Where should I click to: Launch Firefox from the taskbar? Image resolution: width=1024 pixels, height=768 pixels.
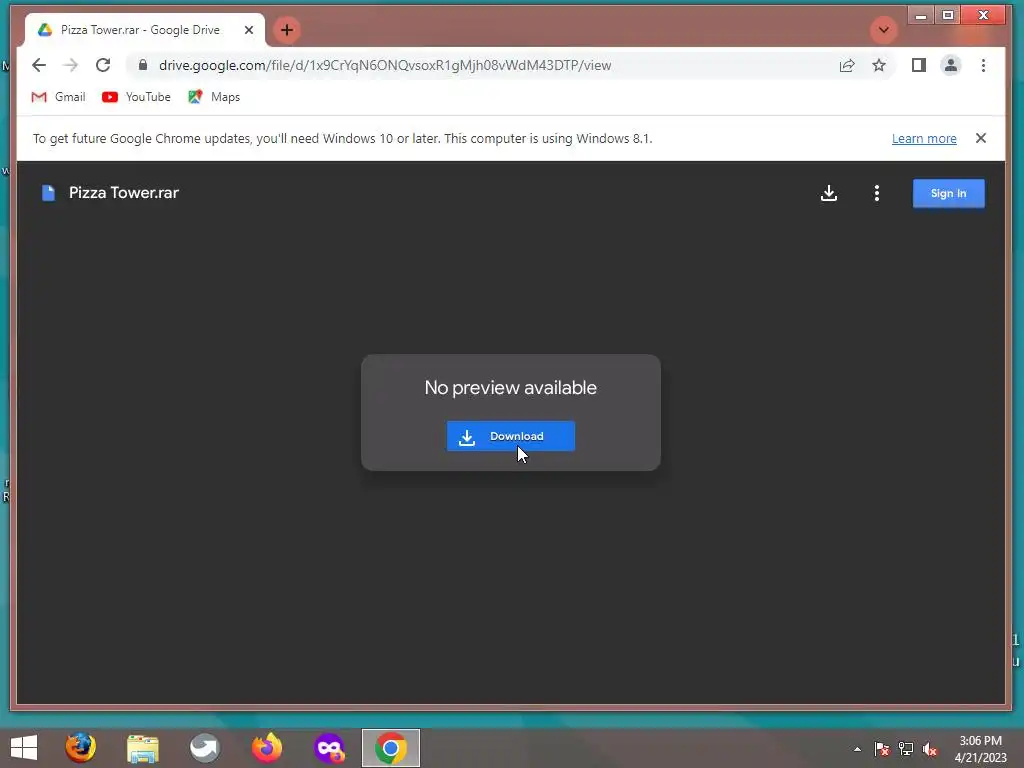[266, 748]
